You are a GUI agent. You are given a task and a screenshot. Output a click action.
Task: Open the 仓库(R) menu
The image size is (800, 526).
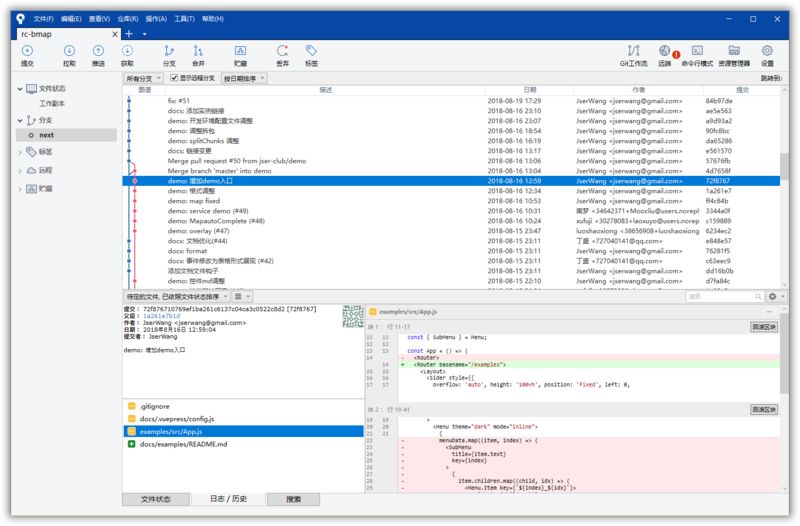click(128, 19)
